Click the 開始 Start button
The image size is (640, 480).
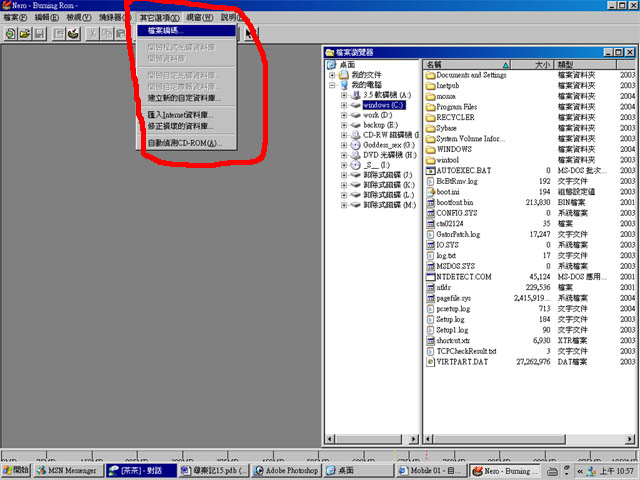[x=16, y=471]
